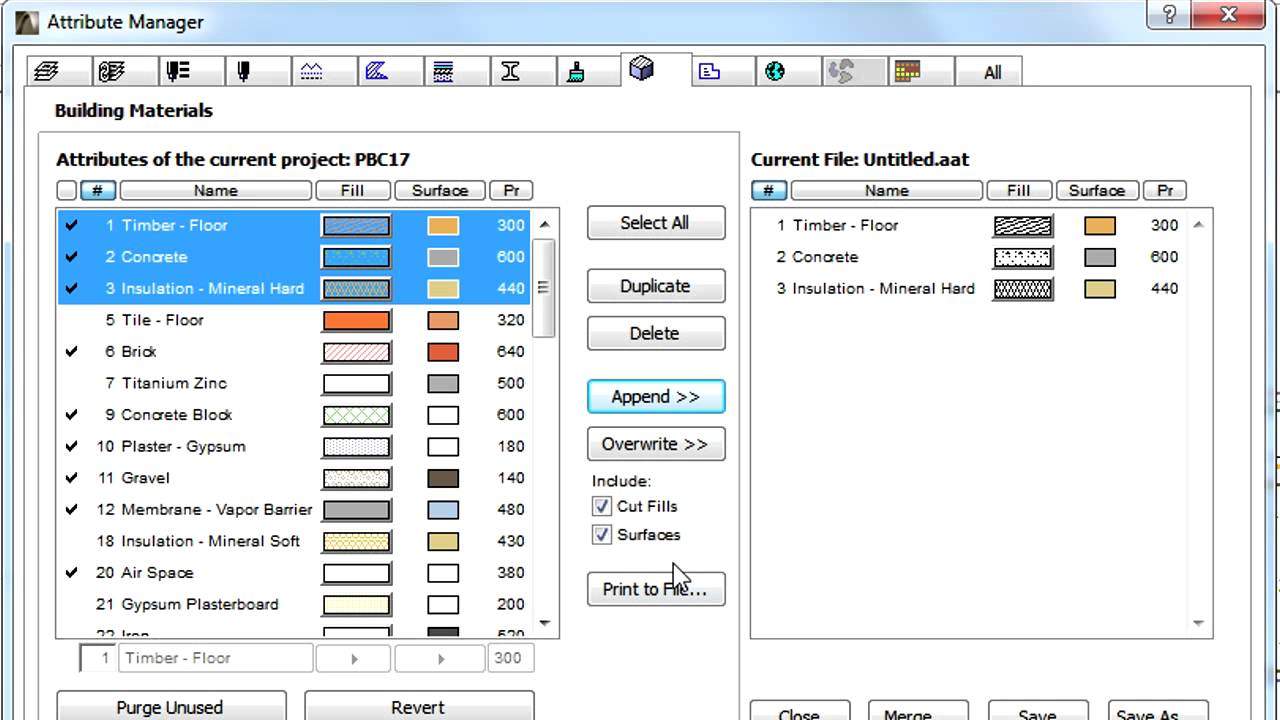
Task: Click the Delete button
Action: pos(655,333)
